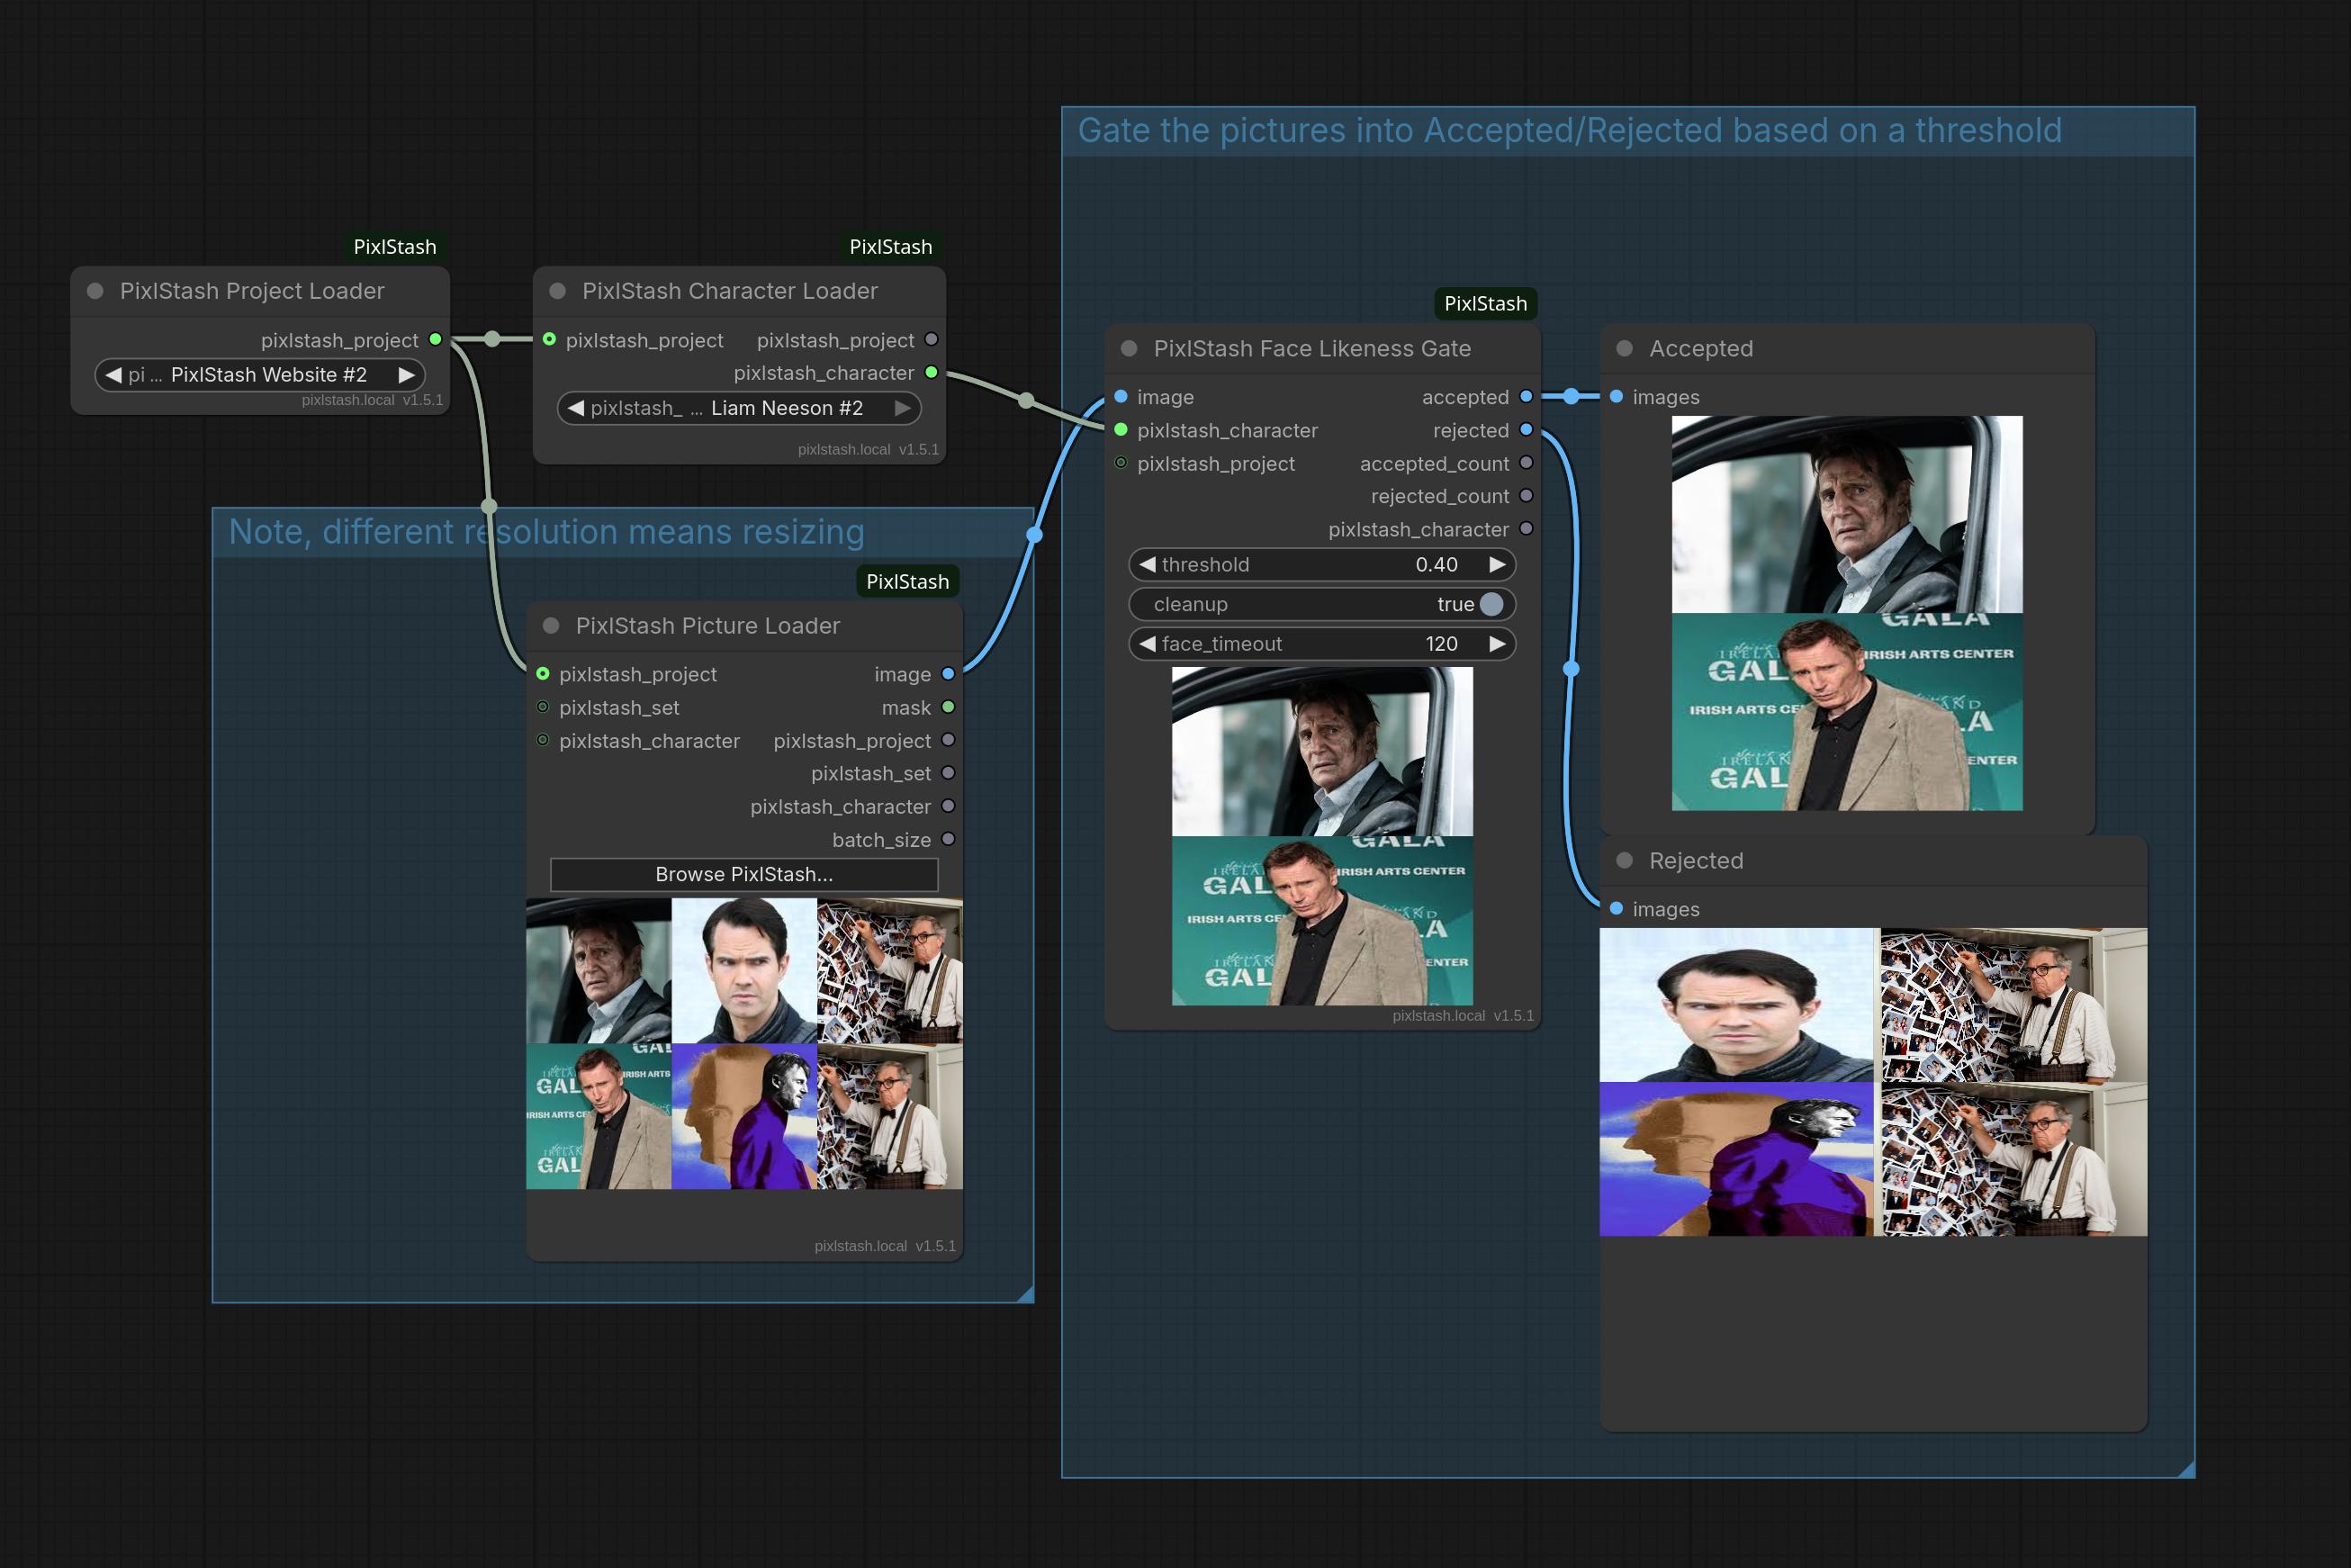This screenshot has height=1568, width=2351.
Task: Click PixlStash badge above Face Likeness Gate
Action: 1486,304
